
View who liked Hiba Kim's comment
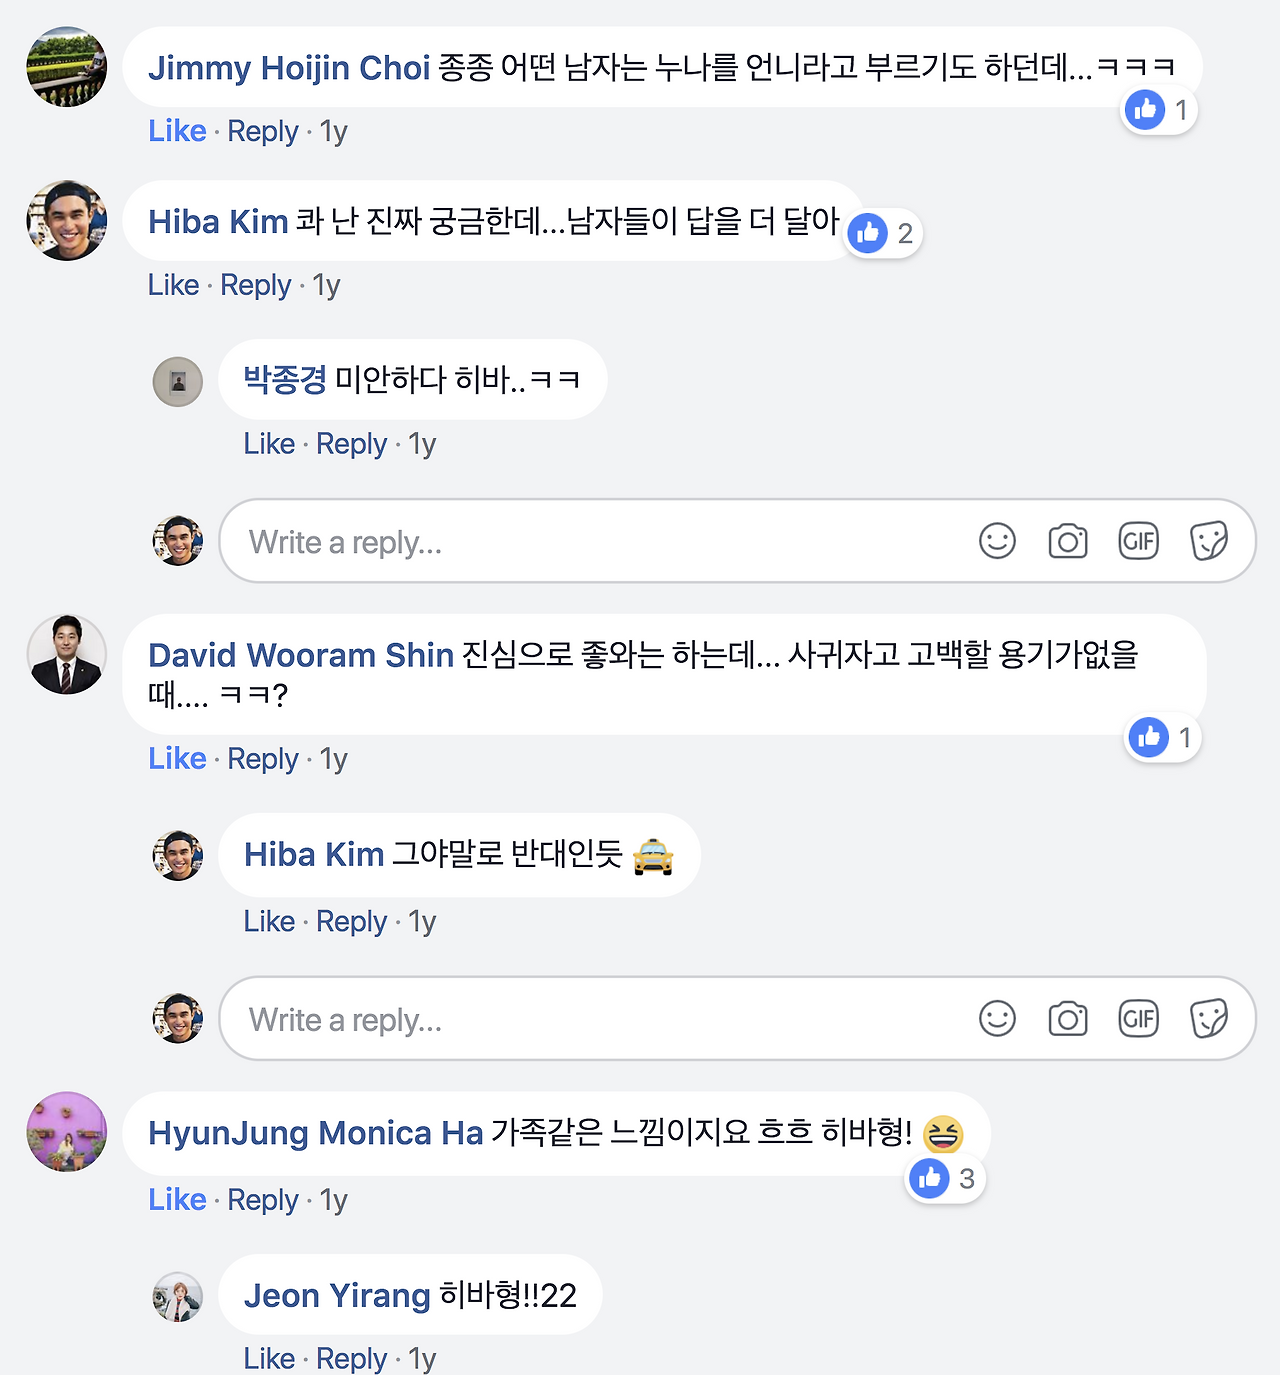tap(881, 232)
